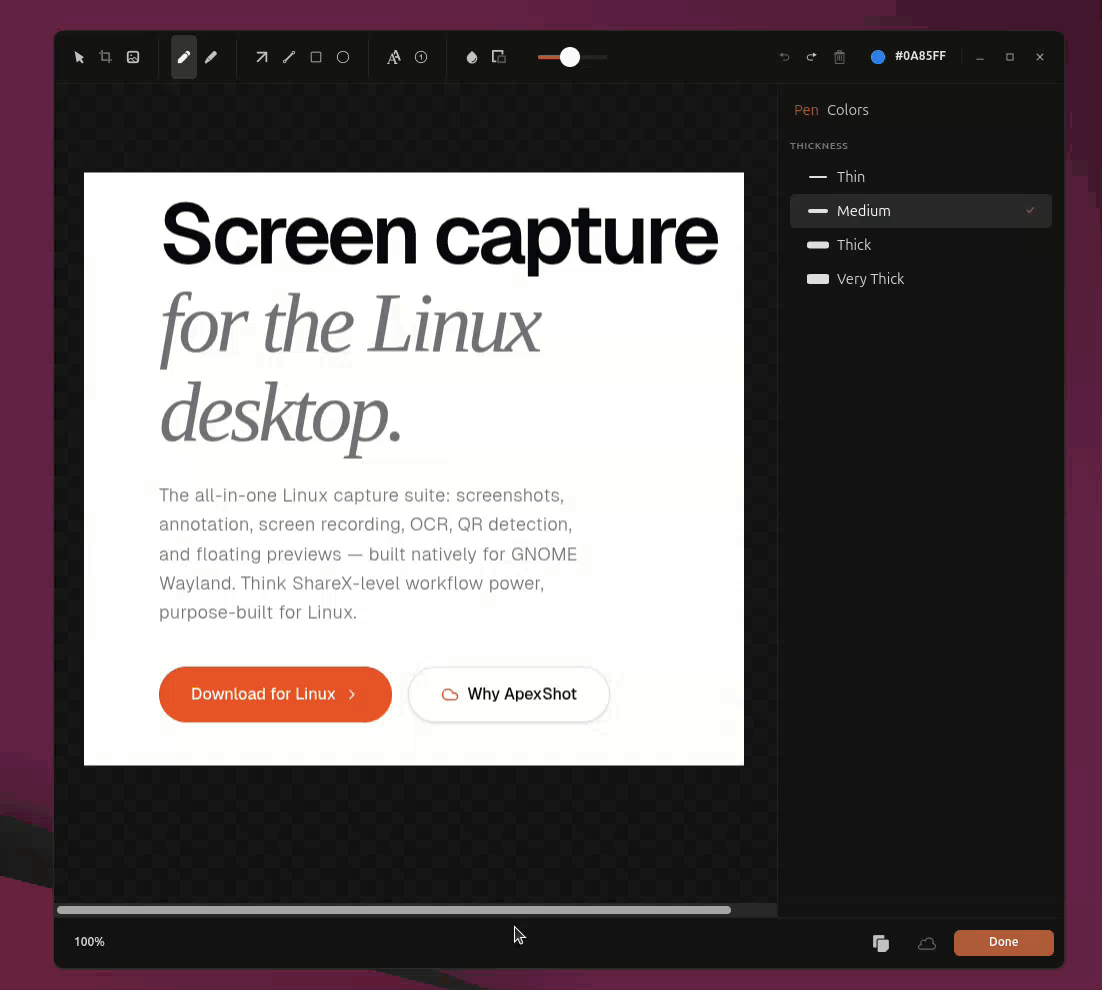Viewport: 1102px width, 990px height.
Task: Click the #0A85FF hex color label
Action: [x=920, y=56]
